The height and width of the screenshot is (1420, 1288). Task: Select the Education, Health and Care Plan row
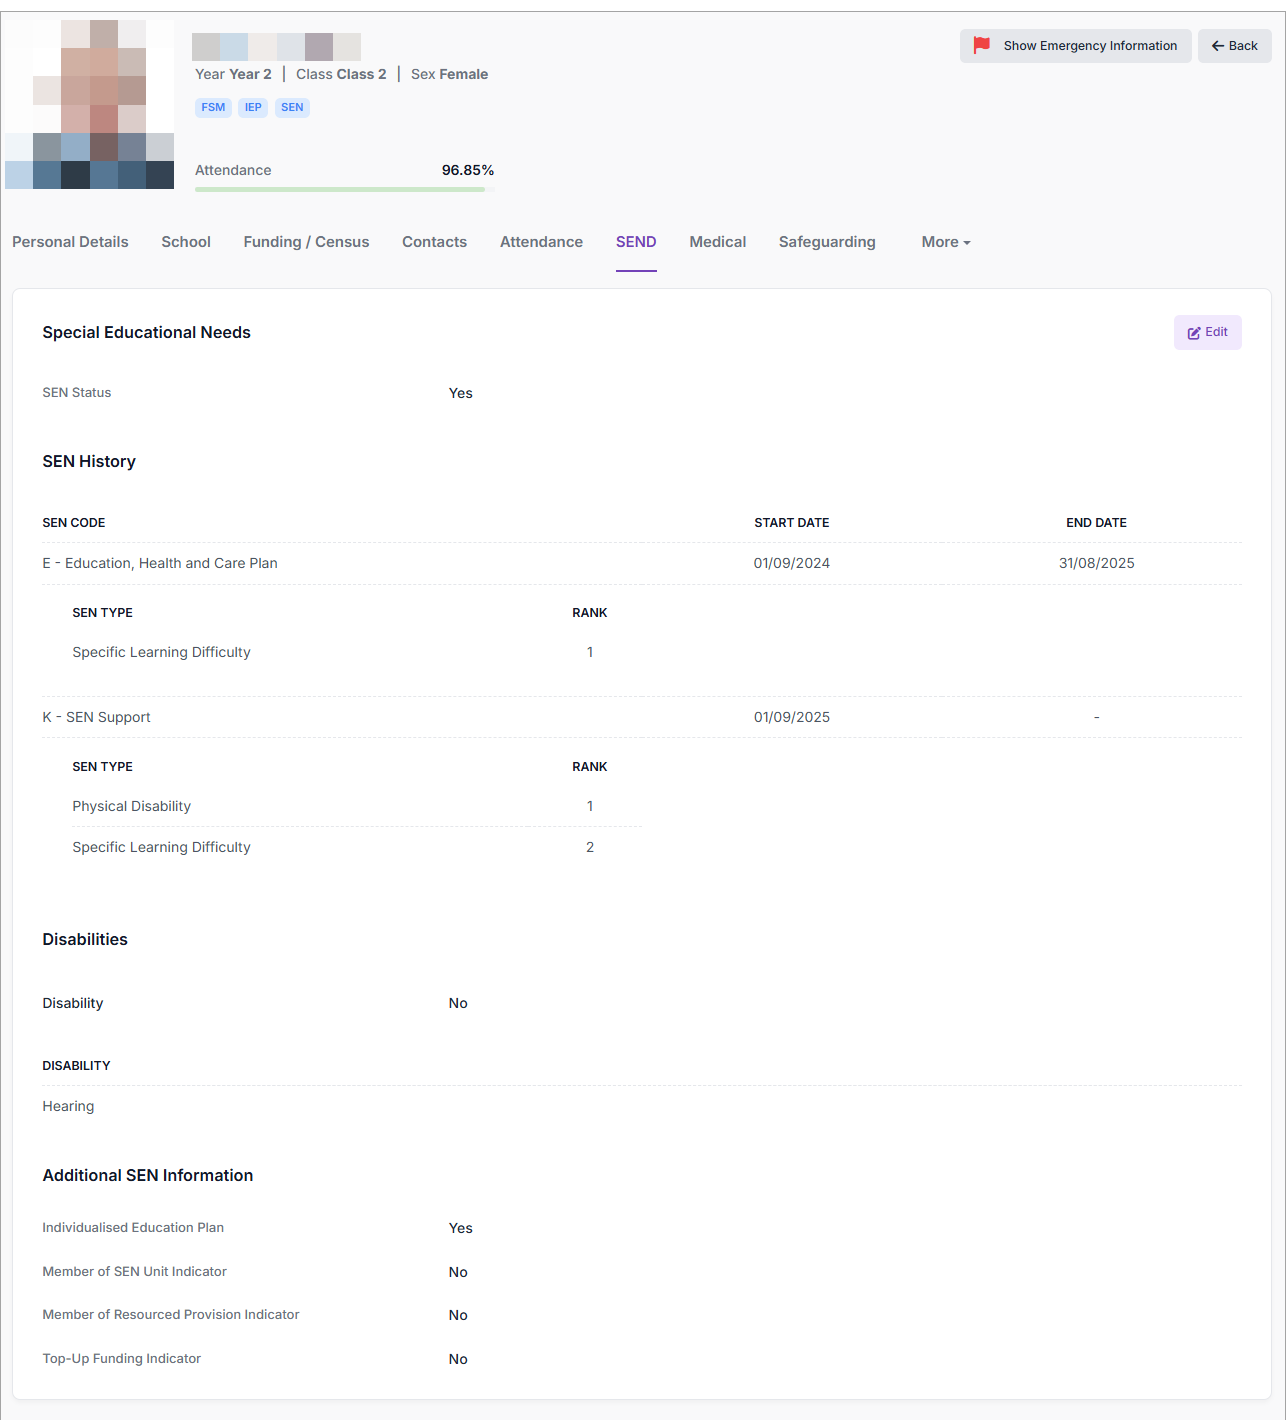160,564
